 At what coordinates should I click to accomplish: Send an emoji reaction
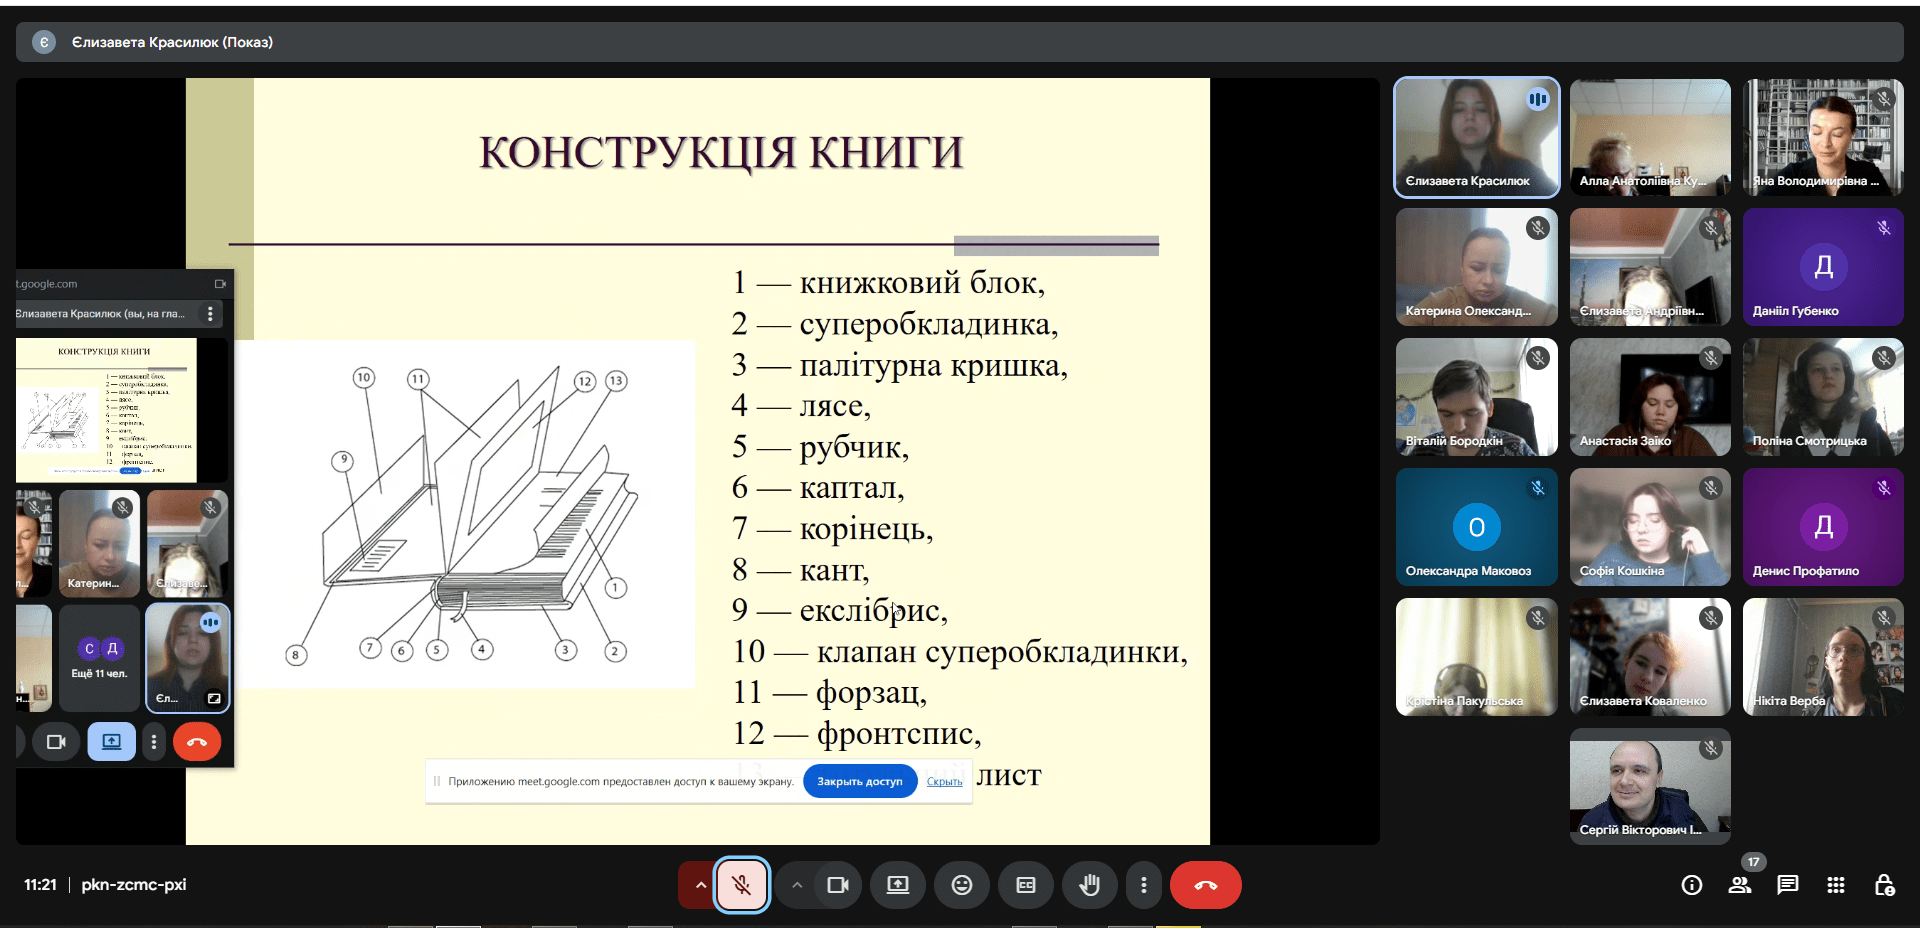pyautogui.click(x=961, y=885)
